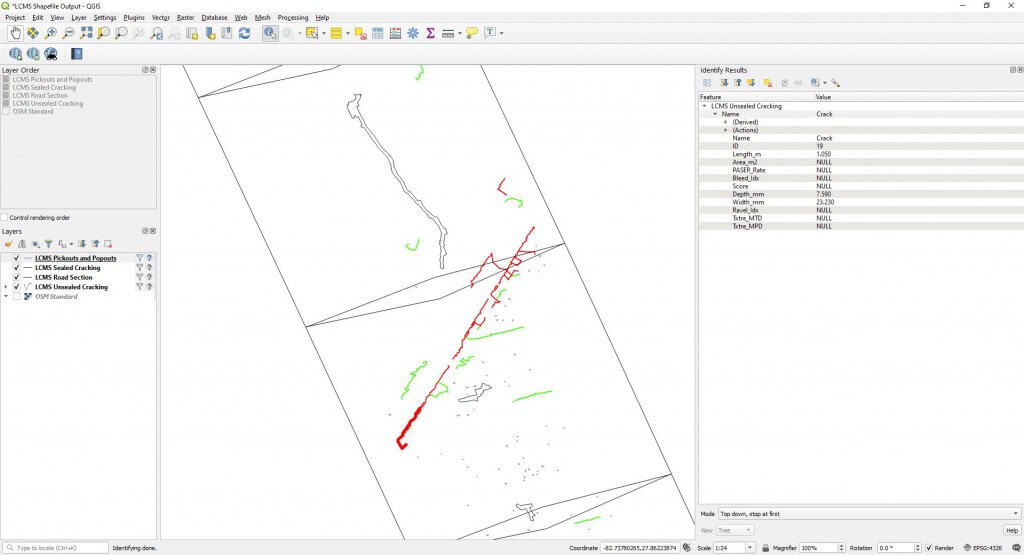Screen dimensions: 1024x555
Task: Click the Text Annotation icon
Action: pyautogui.click(x=490, y=33)
